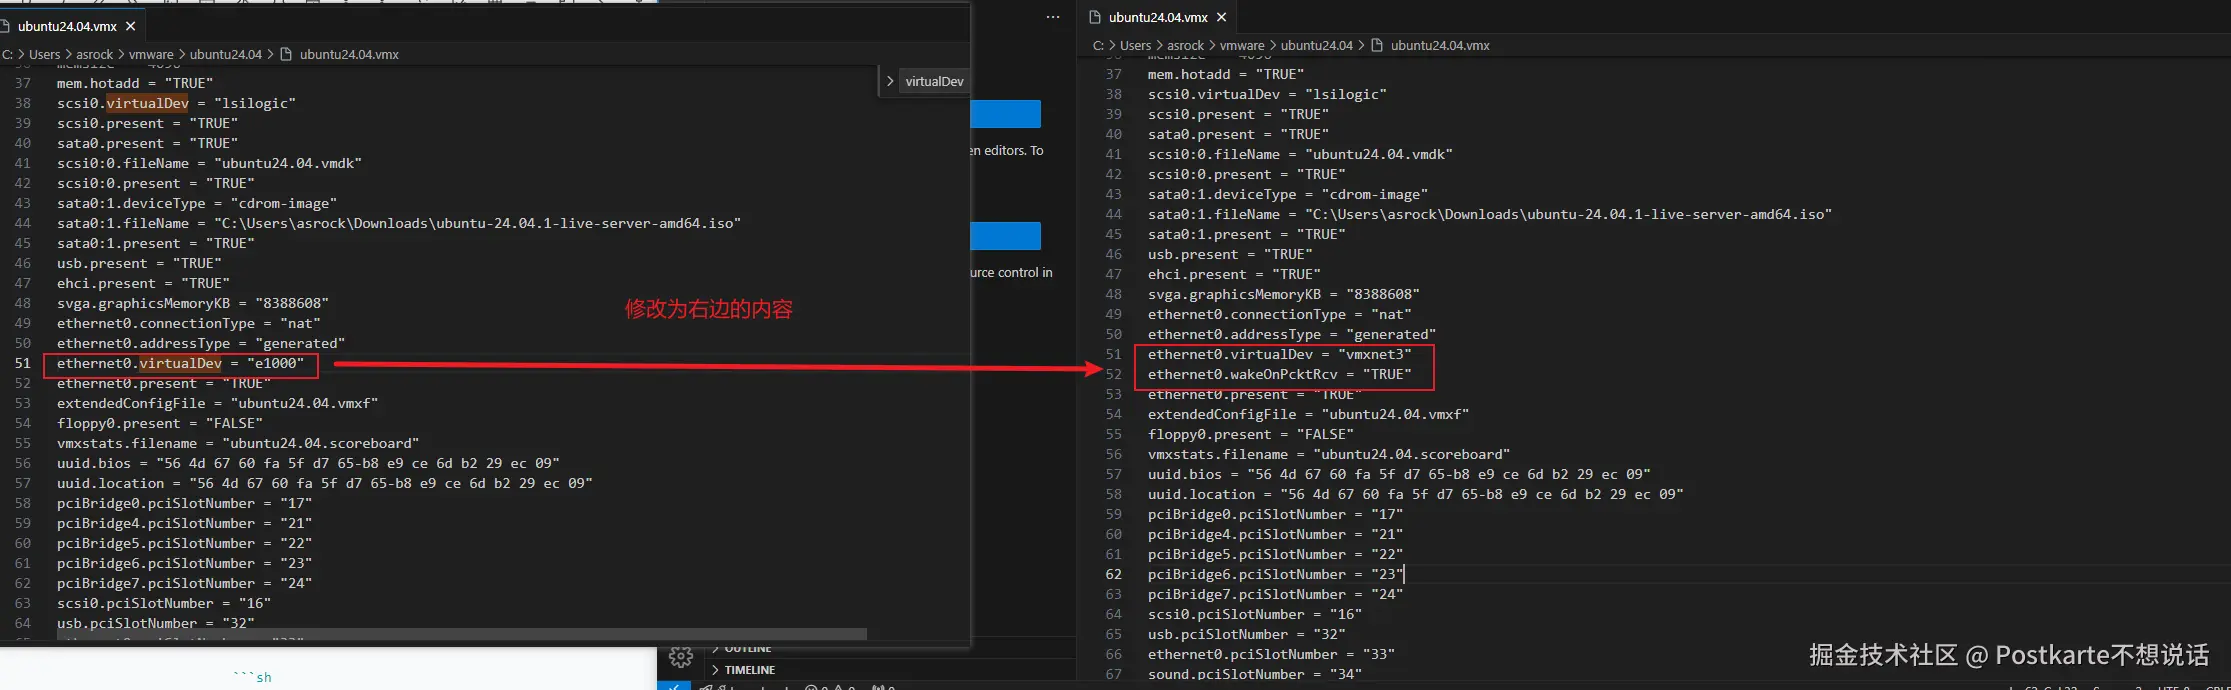
Task: Click ethernet0.addressType "generated" in right editor
Action: 1292,334
